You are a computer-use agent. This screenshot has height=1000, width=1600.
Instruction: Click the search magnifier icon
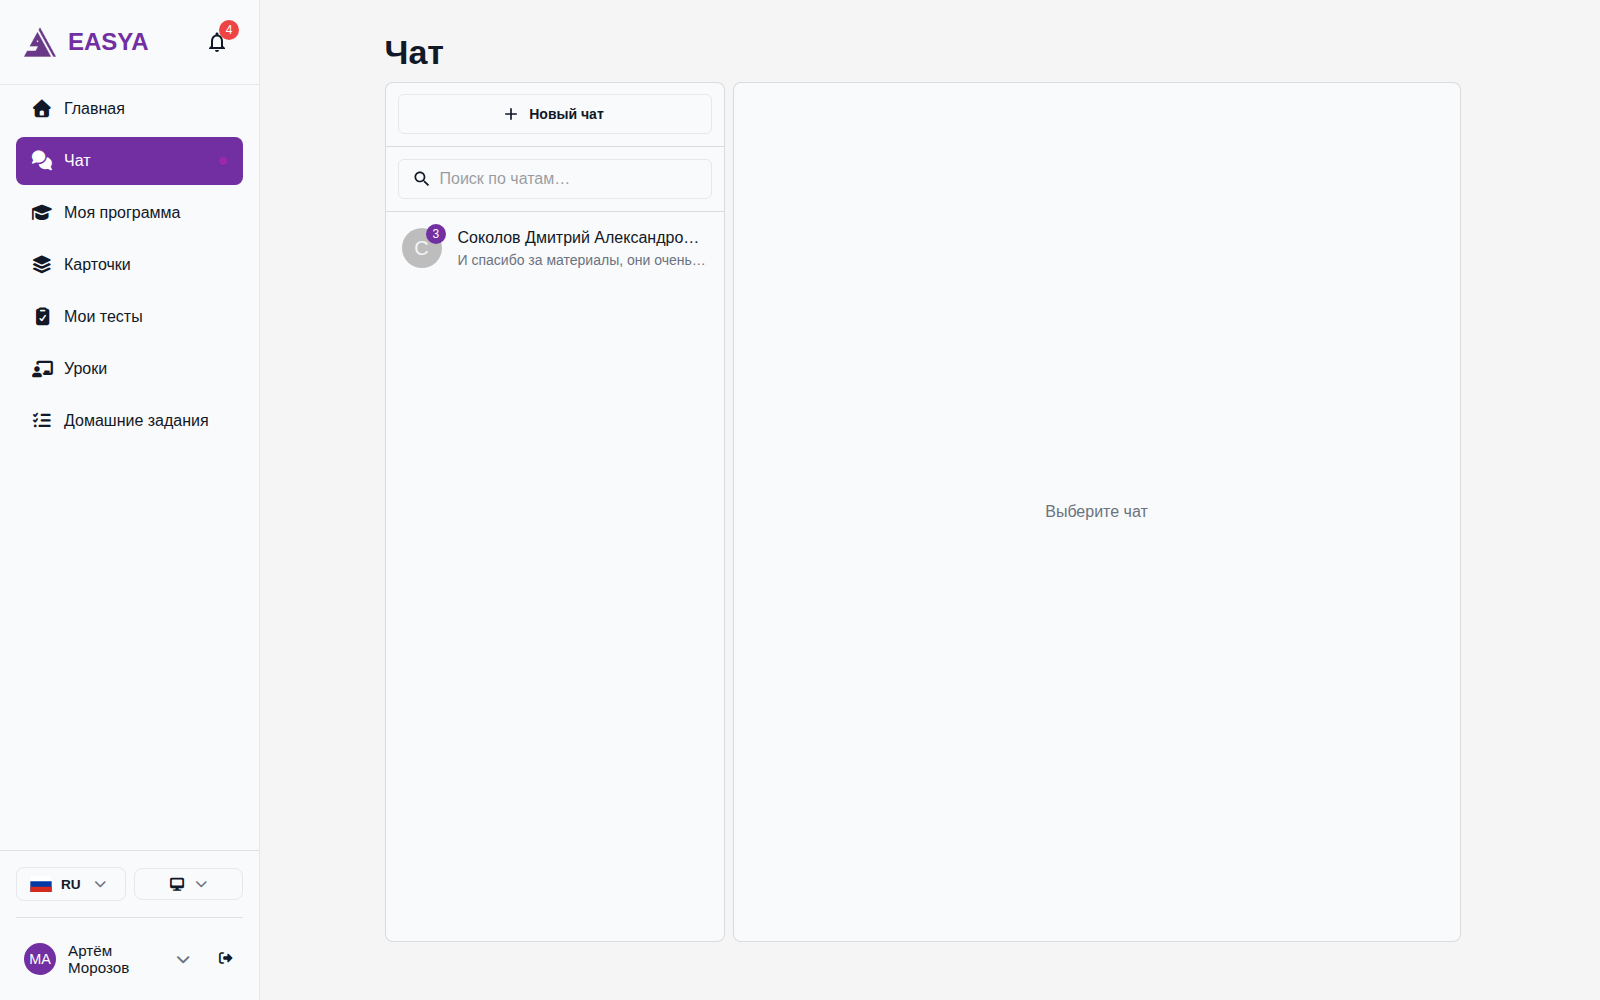coord(422,179)
